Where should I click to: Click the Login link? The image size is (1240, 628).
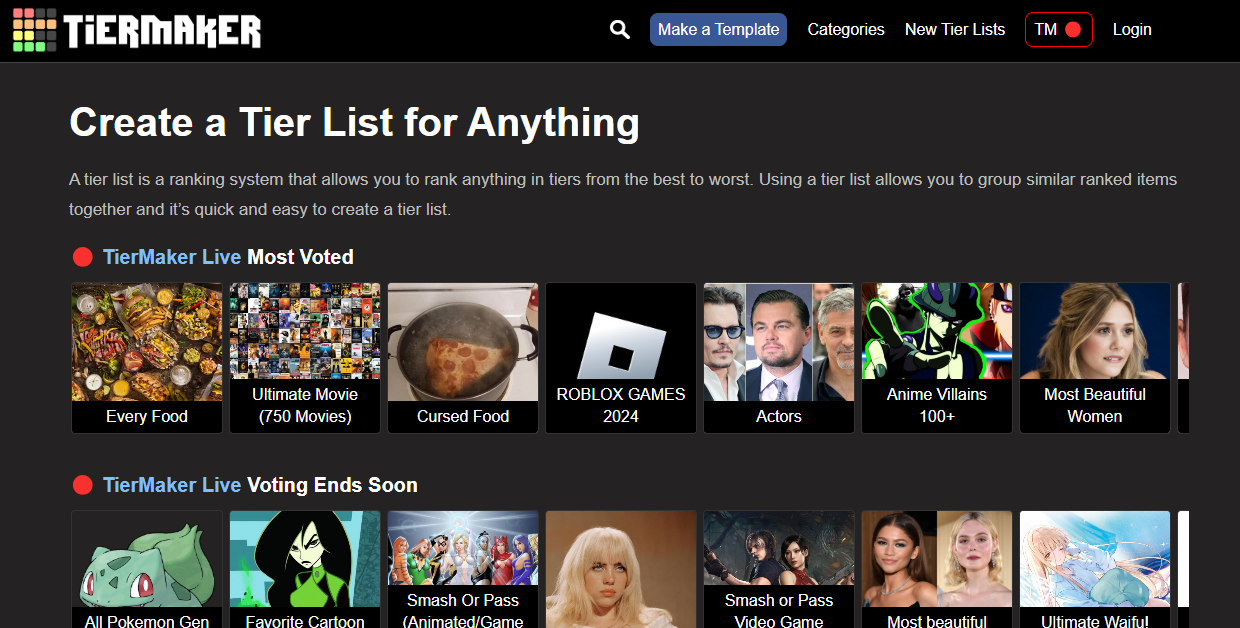(x=1131, y=30)
